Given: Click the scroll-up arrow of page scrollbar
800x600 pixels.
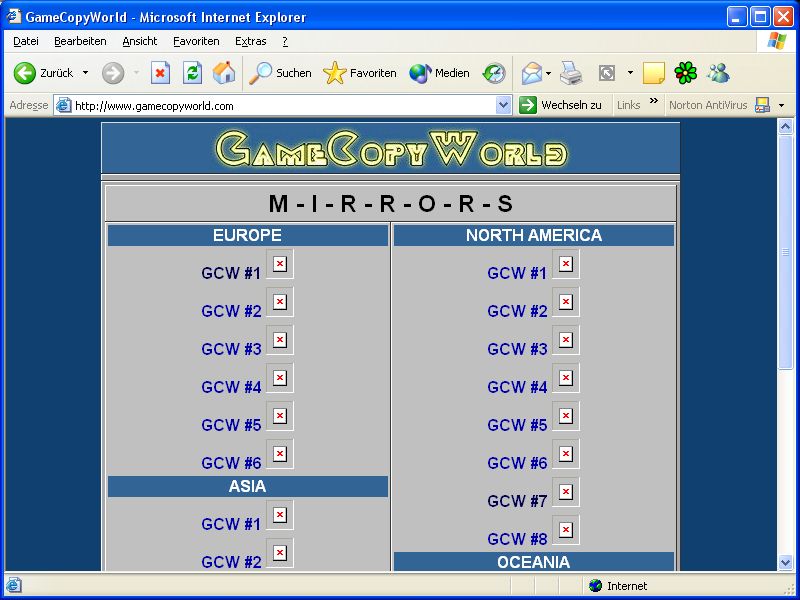Looking at the screenshot, I should click(x=785, y=126).
